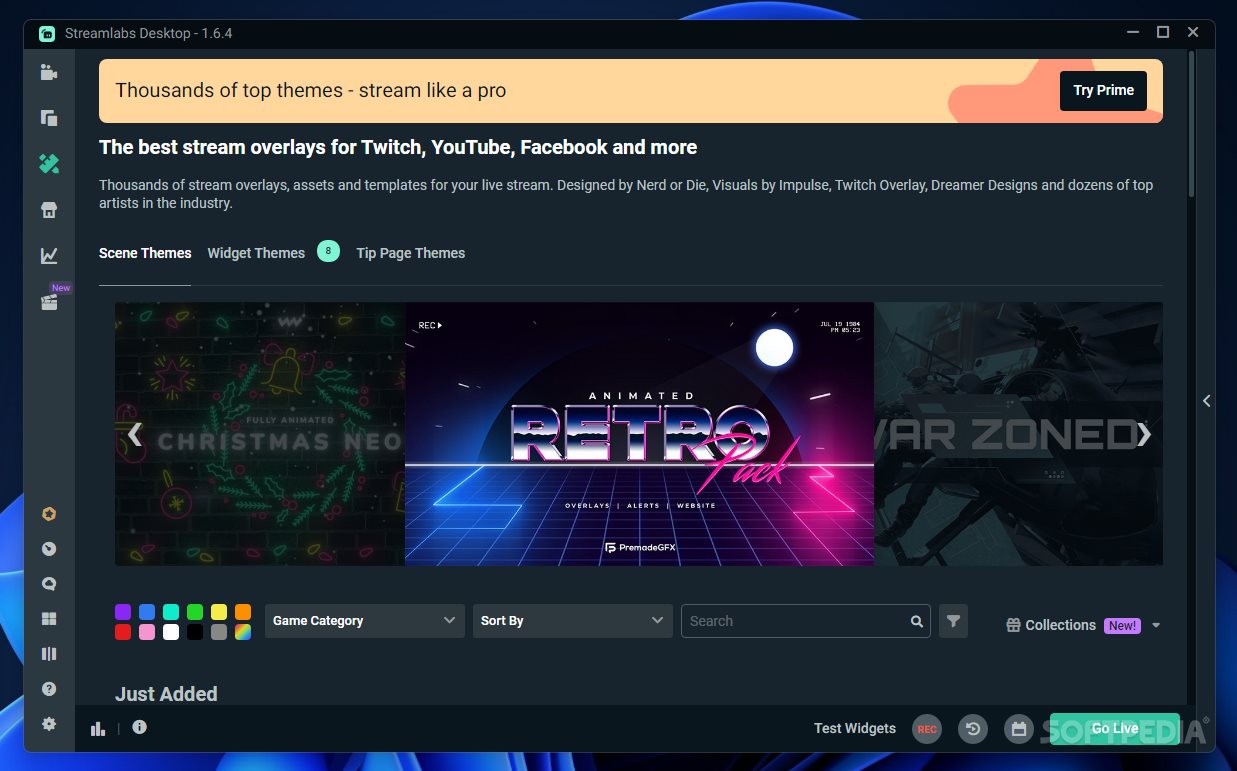Viewport: 1237px width, 771px height.
Task: Expand the Collections dropdown arrow
Action: tap(1156, 626)
